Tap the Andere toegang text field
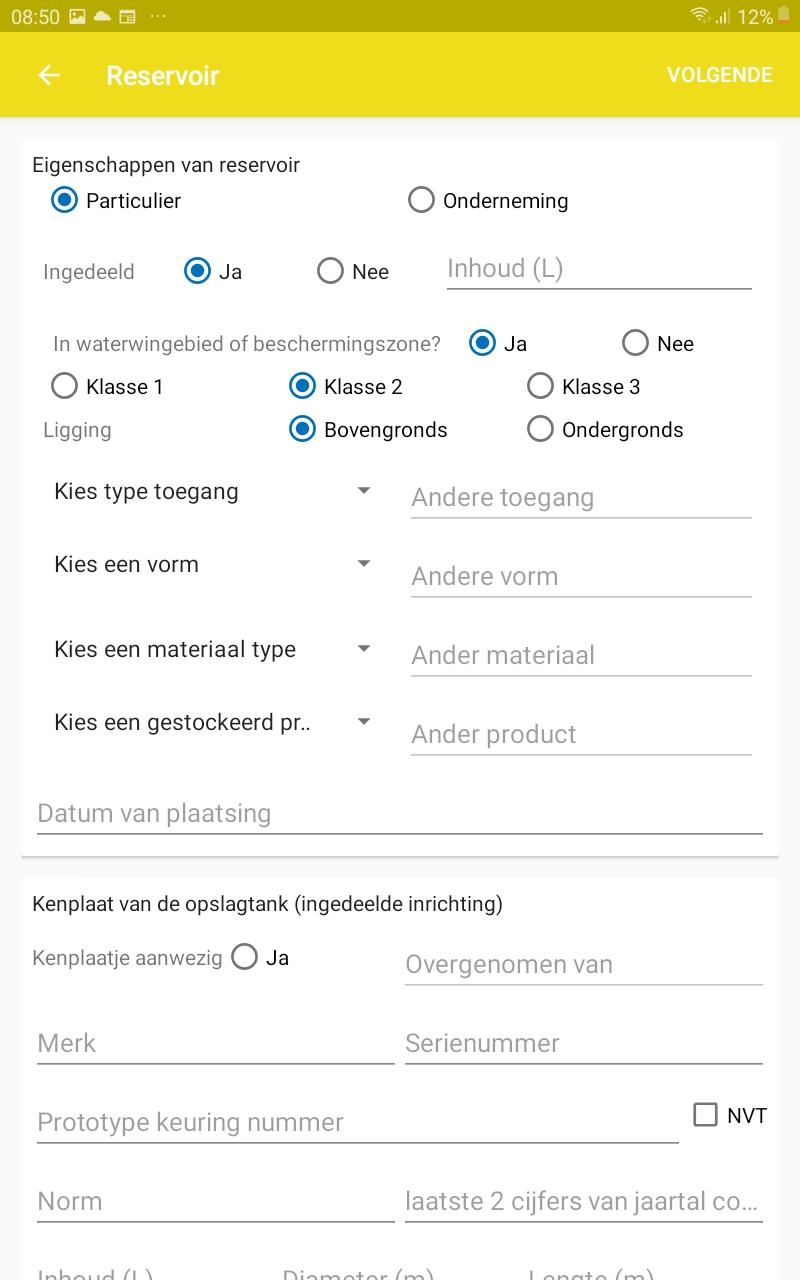 coord(581,497)
